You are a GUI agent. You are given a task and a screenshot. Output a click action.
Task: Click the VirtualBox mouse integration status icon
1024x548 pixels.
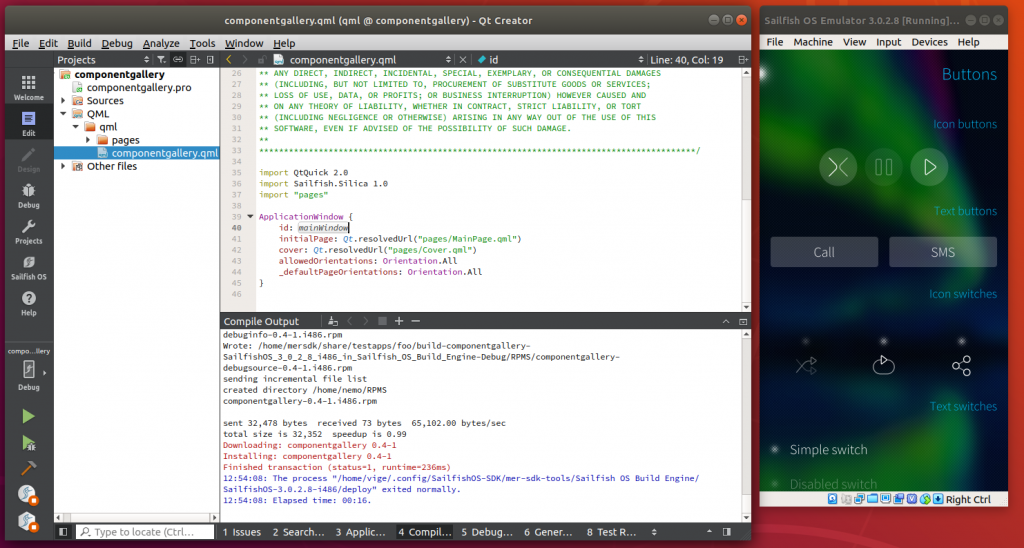(925, 499)
